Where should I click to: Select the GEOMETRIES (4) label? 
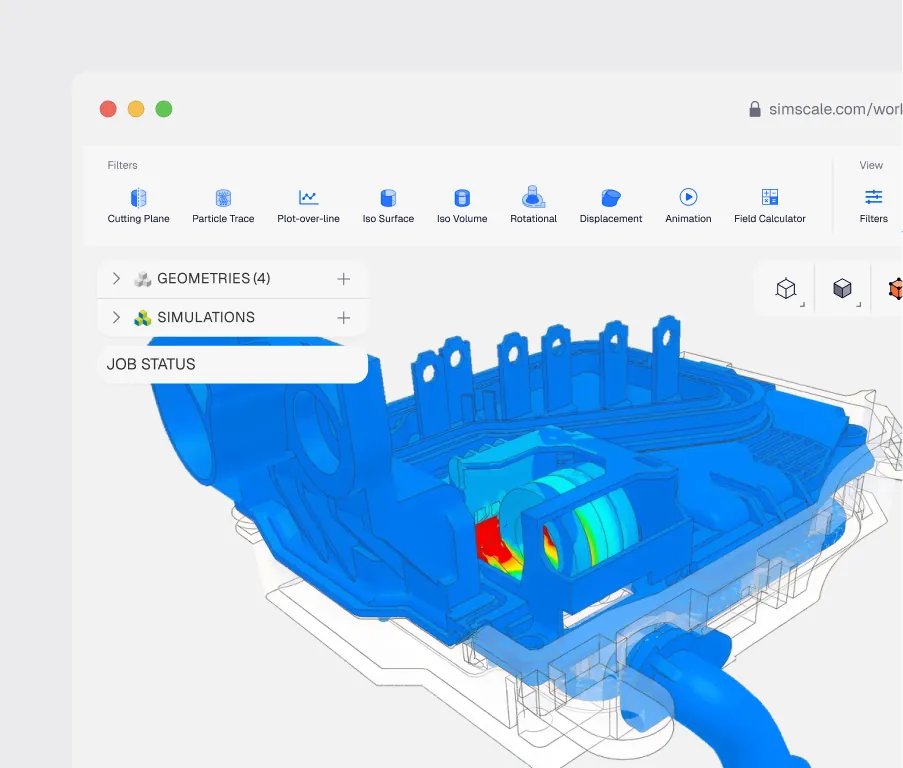pos(214,279)
